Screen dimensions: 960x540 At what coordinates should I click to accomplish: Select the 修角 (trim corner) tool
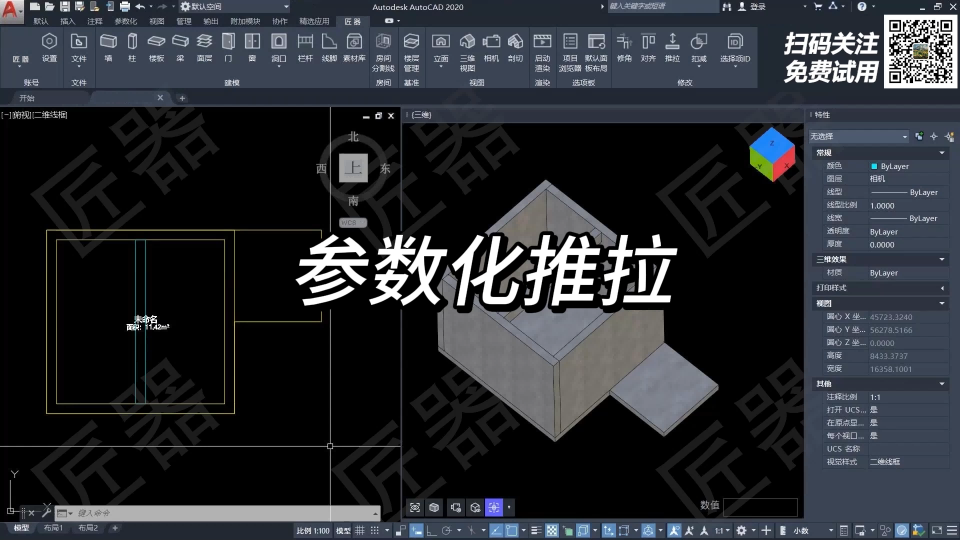tap(624, 48)
